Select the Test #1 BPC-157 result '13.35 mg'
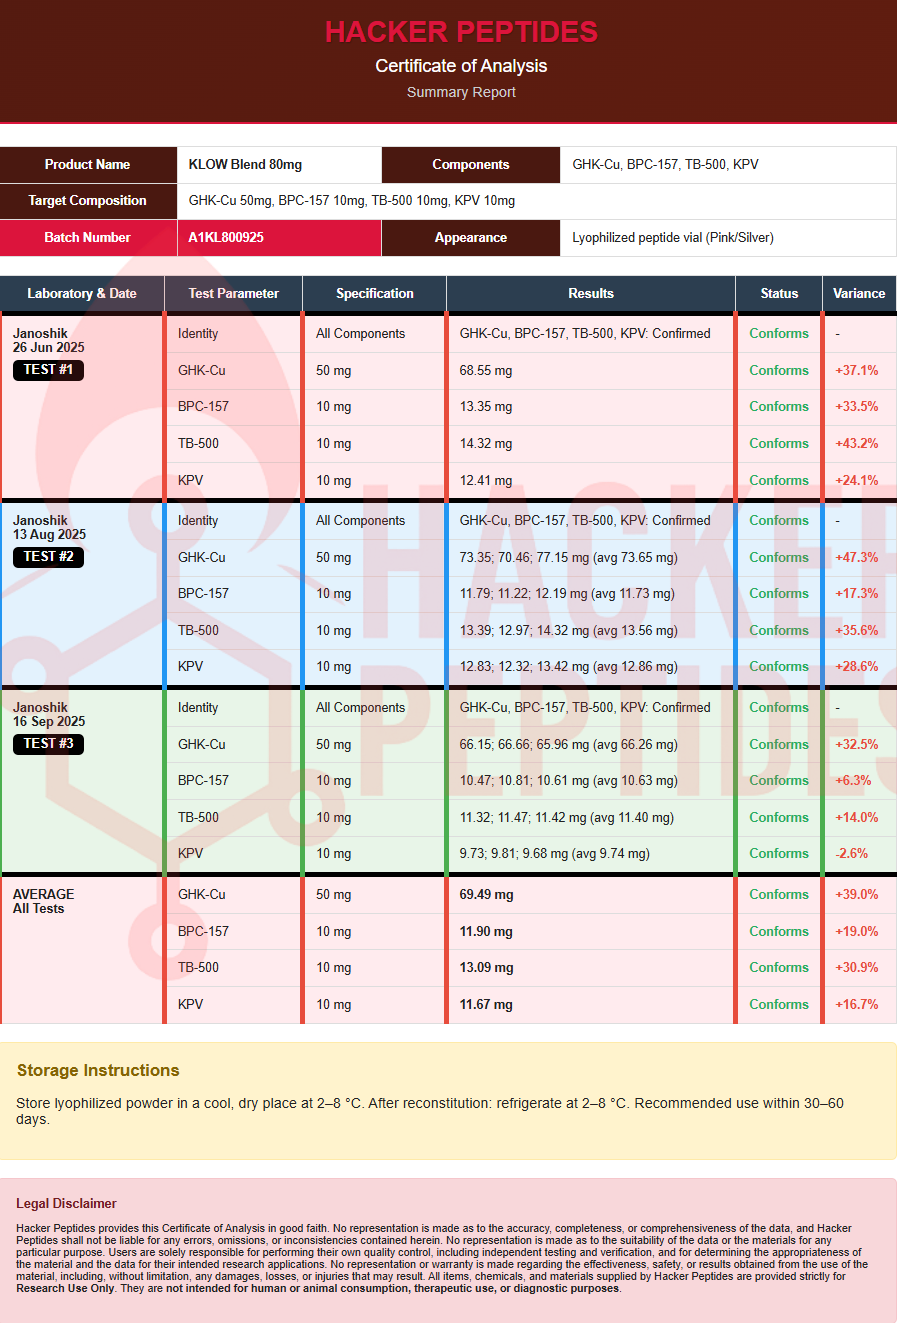This screenshot has width=897, height=1323. pyautogui.click(x=486, y=407)
